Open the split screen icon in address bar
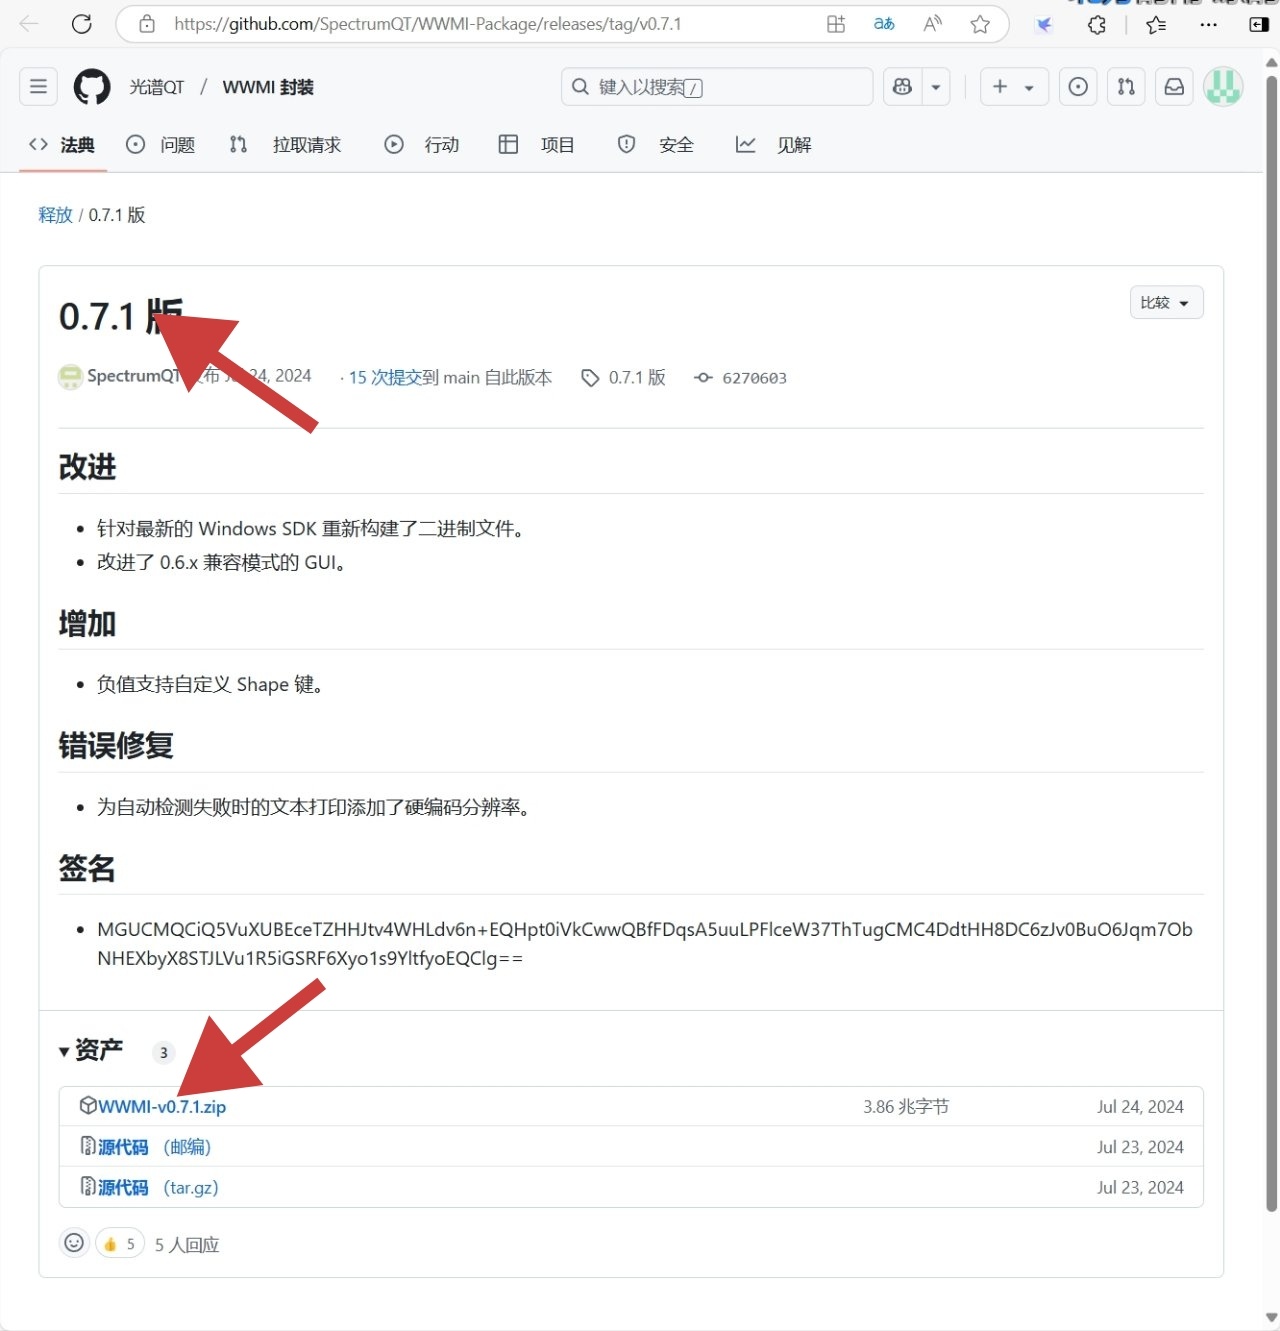Image resolution: width=1280 pixels, height=1331 pixels. (836, 24)
